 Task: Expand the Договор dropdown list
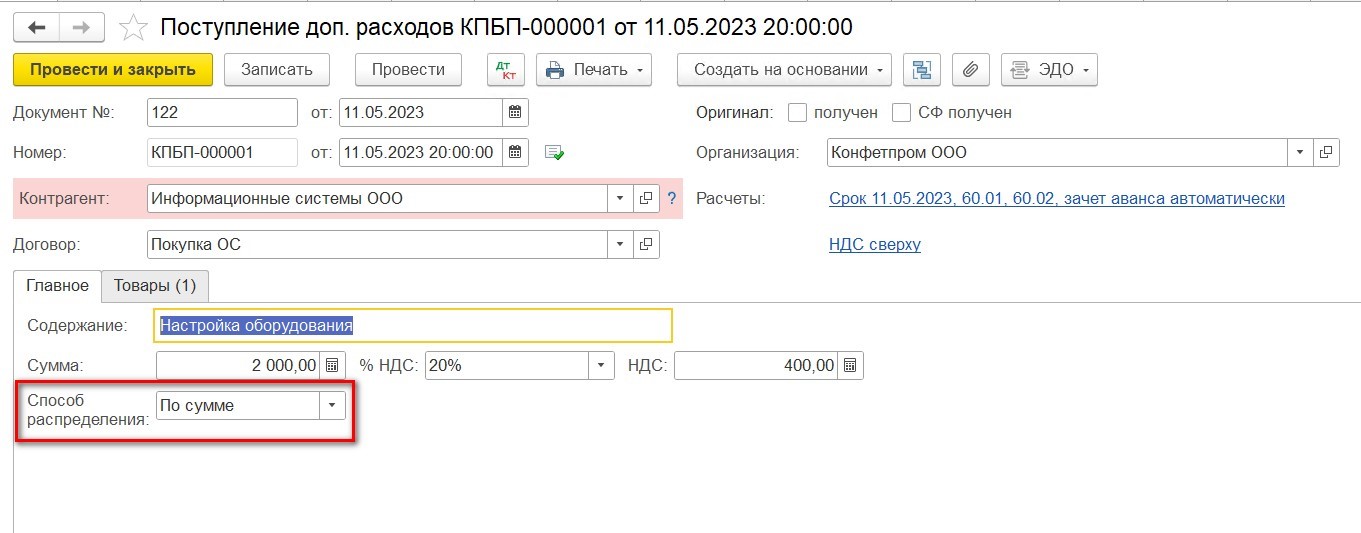[x=620, y=244]
